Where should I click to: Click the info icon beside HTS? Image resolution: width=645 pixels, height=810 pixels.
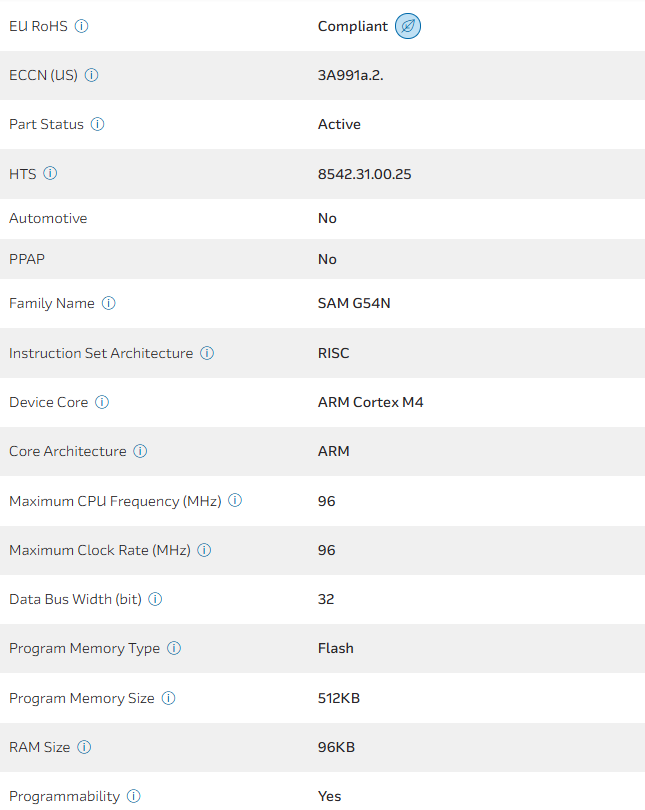click(50, 173)
